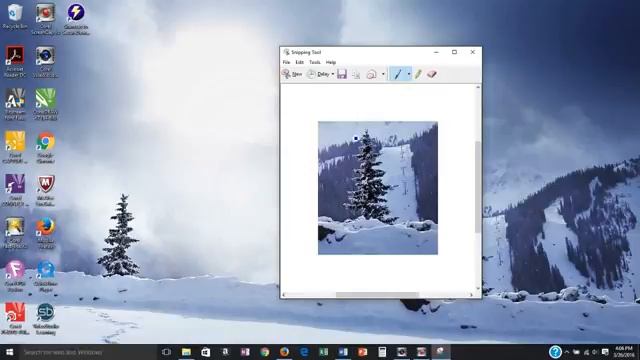The image size is (640, 360).
Task: Select the Acrobat Reader DC desktop icon
Action: coord(15,61)
